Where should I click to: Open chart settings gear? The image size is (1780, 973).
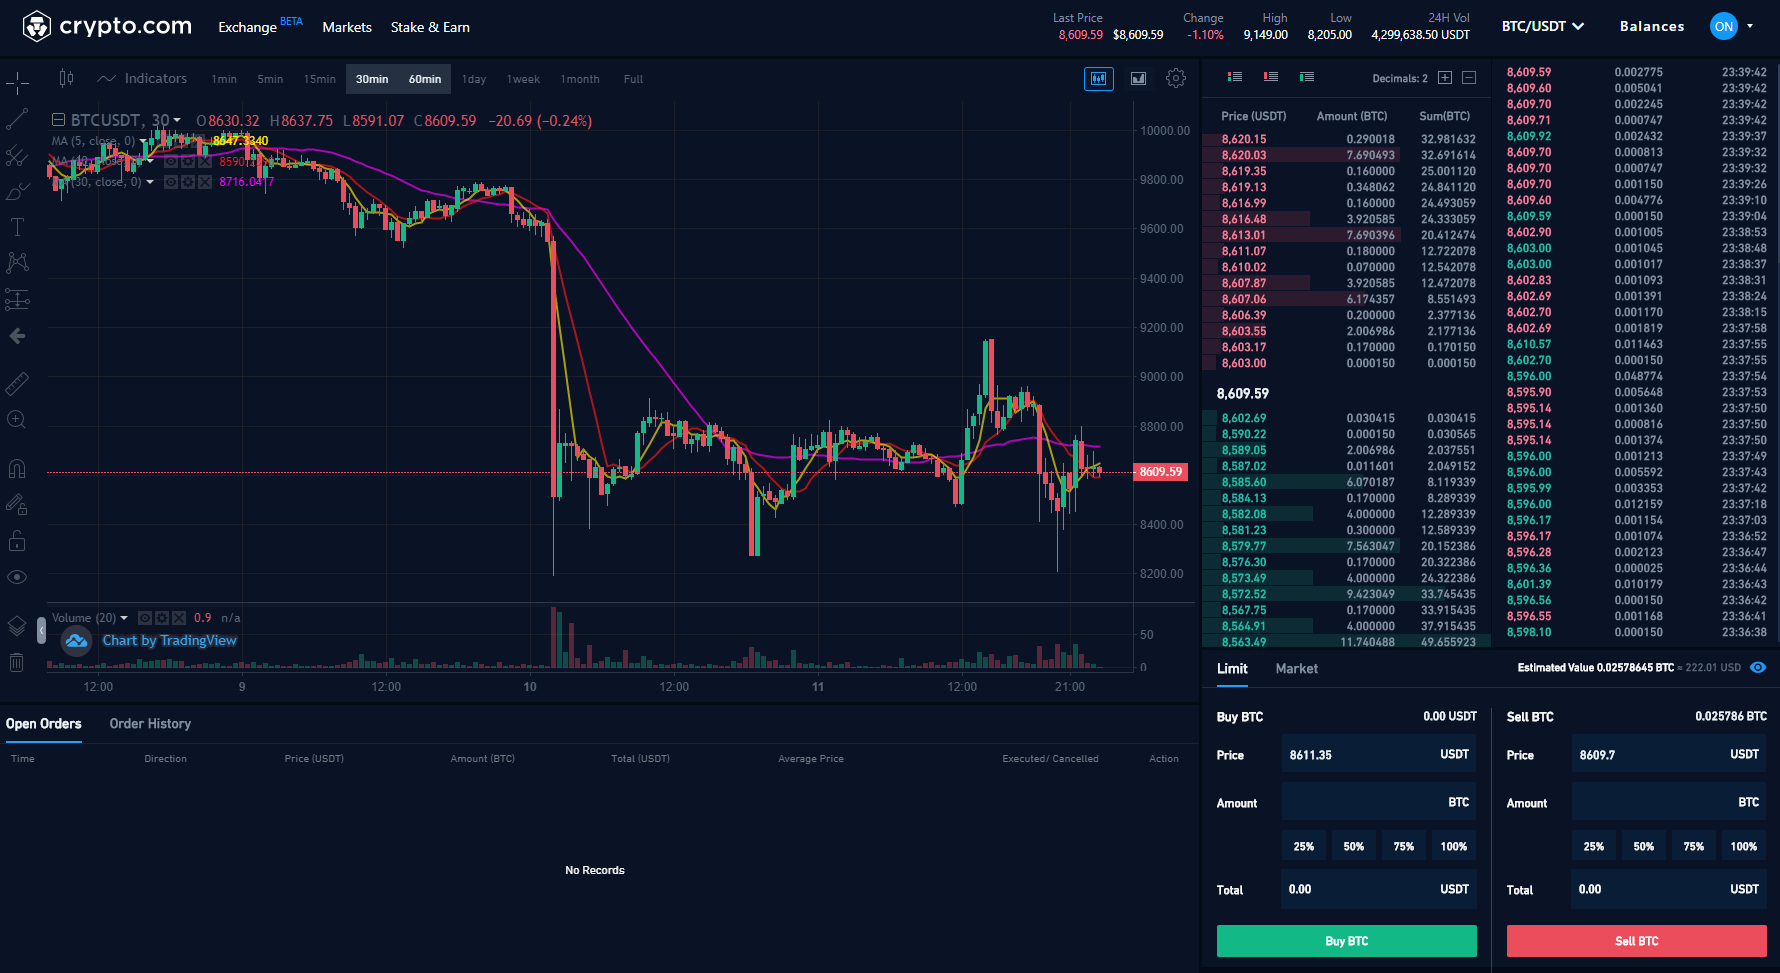(x=1176, y=78)
